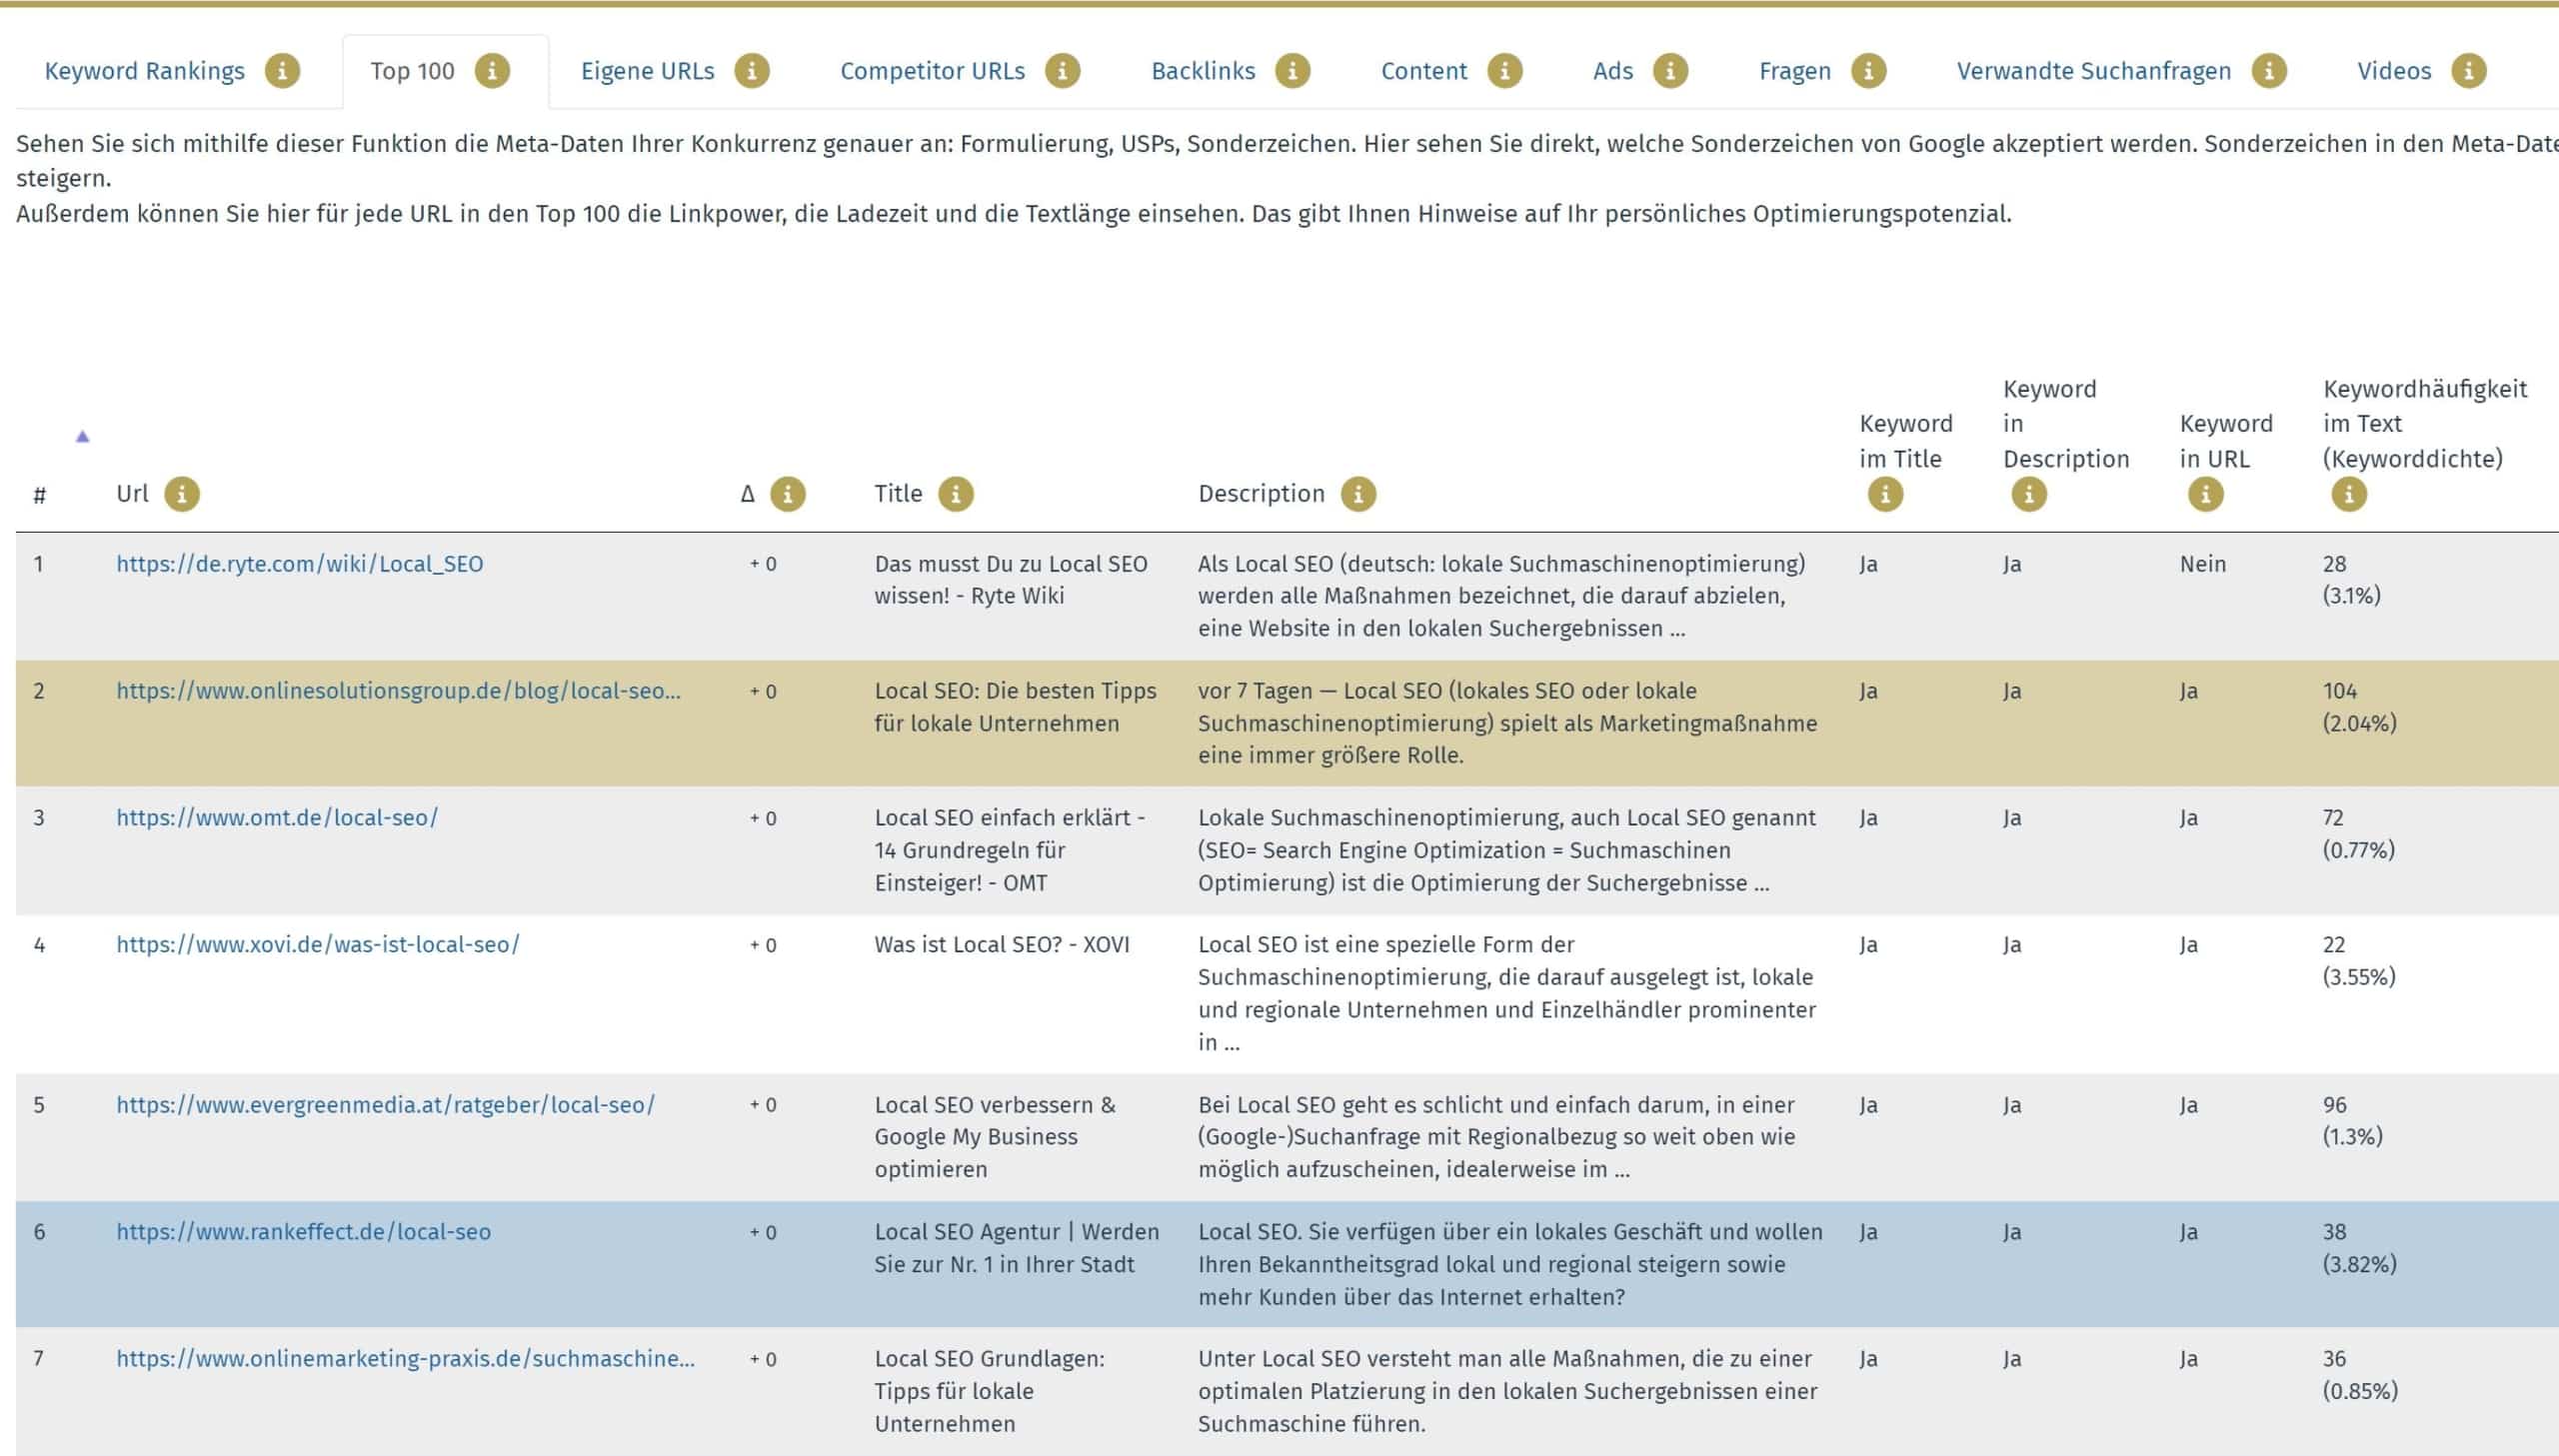Sort table by Description column header
This screenshot has width=2559, height=1456.
tap(1261, 494)
